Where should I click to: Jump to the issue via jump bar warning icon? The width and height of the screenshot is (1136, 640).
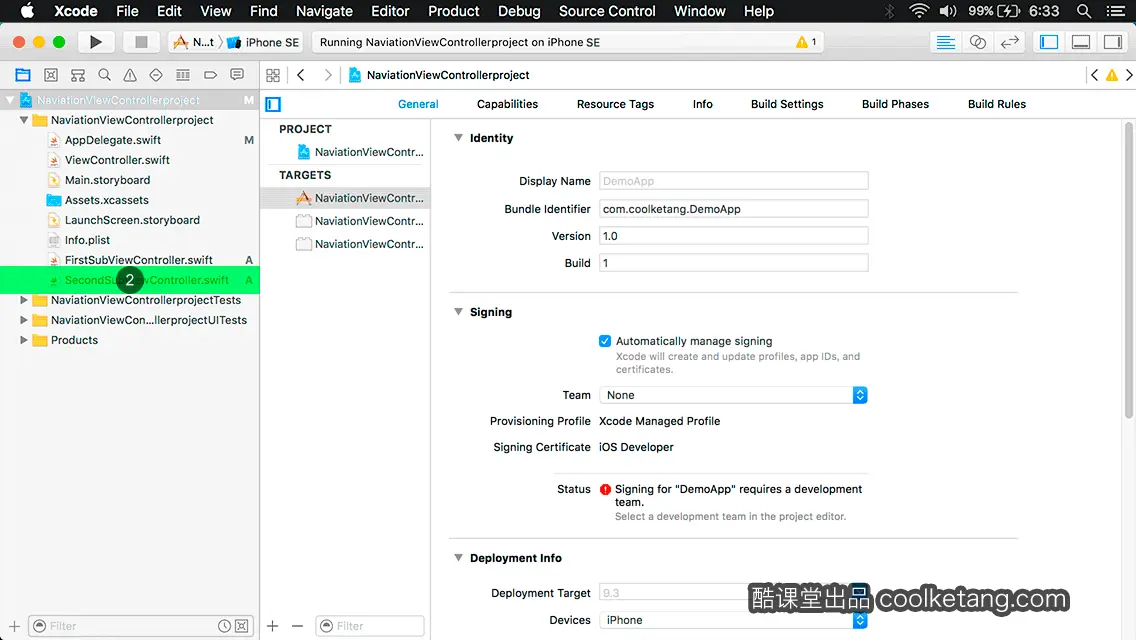coord(1111,75)
